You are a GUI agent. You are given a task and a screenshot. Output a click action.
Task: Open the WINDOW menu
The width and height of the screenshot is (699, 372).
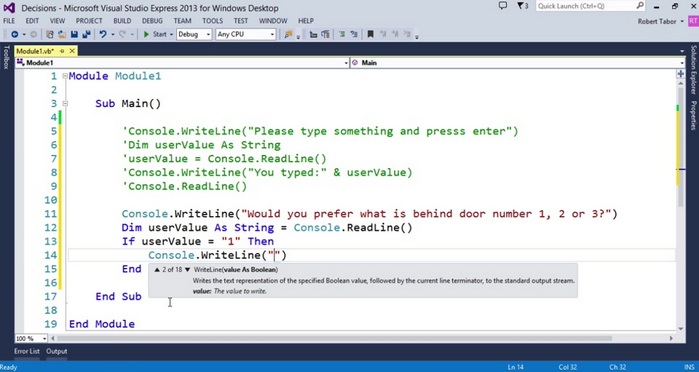point(273,21)
